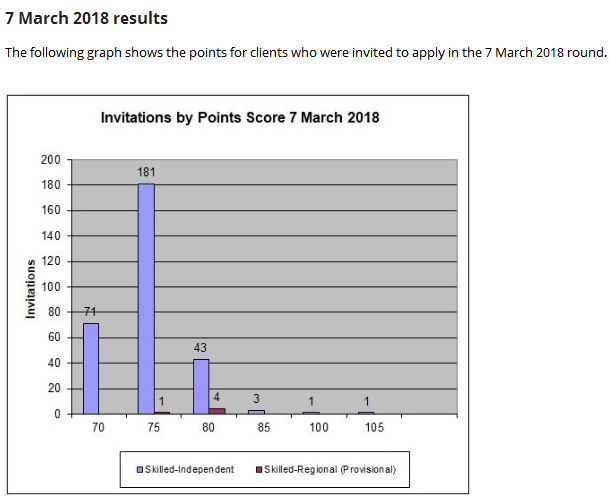Click the chart title "Invitations by Points Score"
This screenshot has height=497, width=611.
(x=240, y=118)
